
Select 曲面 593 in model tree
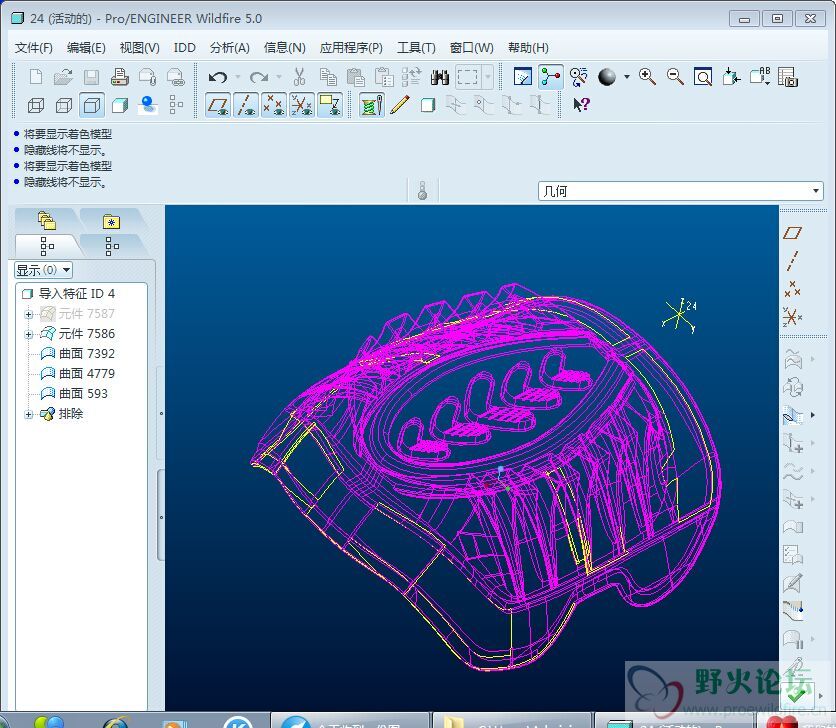point(83,394)
